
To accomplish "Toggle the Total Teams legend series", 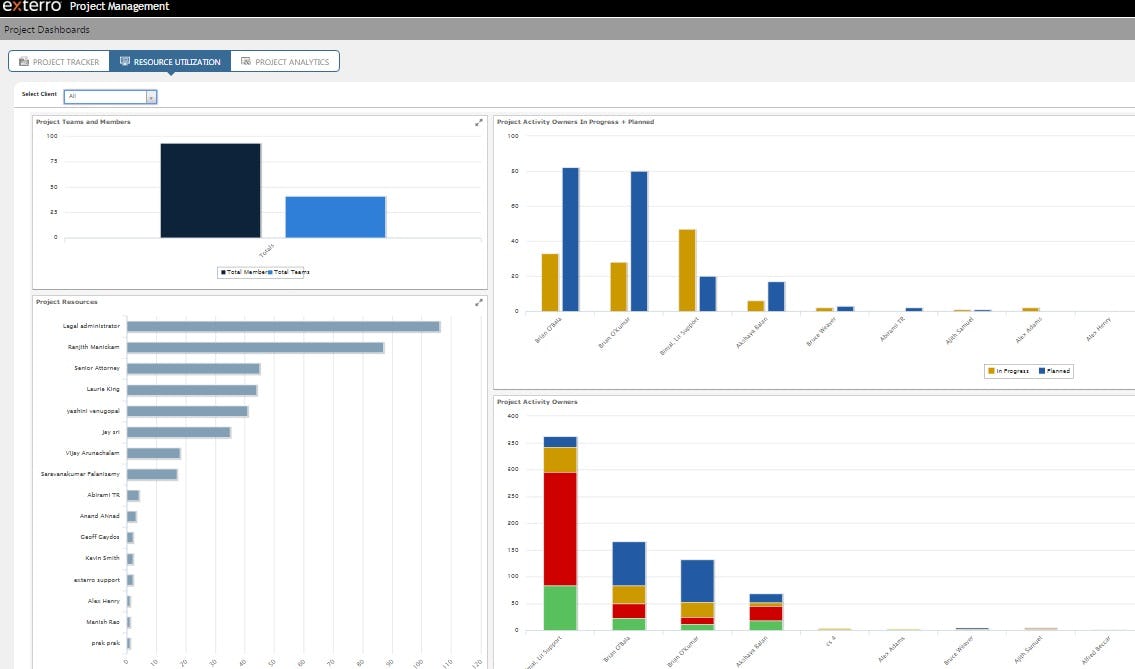I will tap(290, 272).
